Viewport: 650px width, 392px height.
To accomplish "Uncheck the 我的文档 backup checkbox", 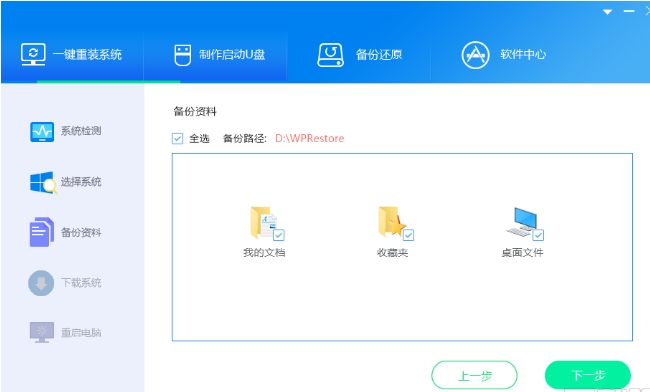I will click(x=279, y=235).
